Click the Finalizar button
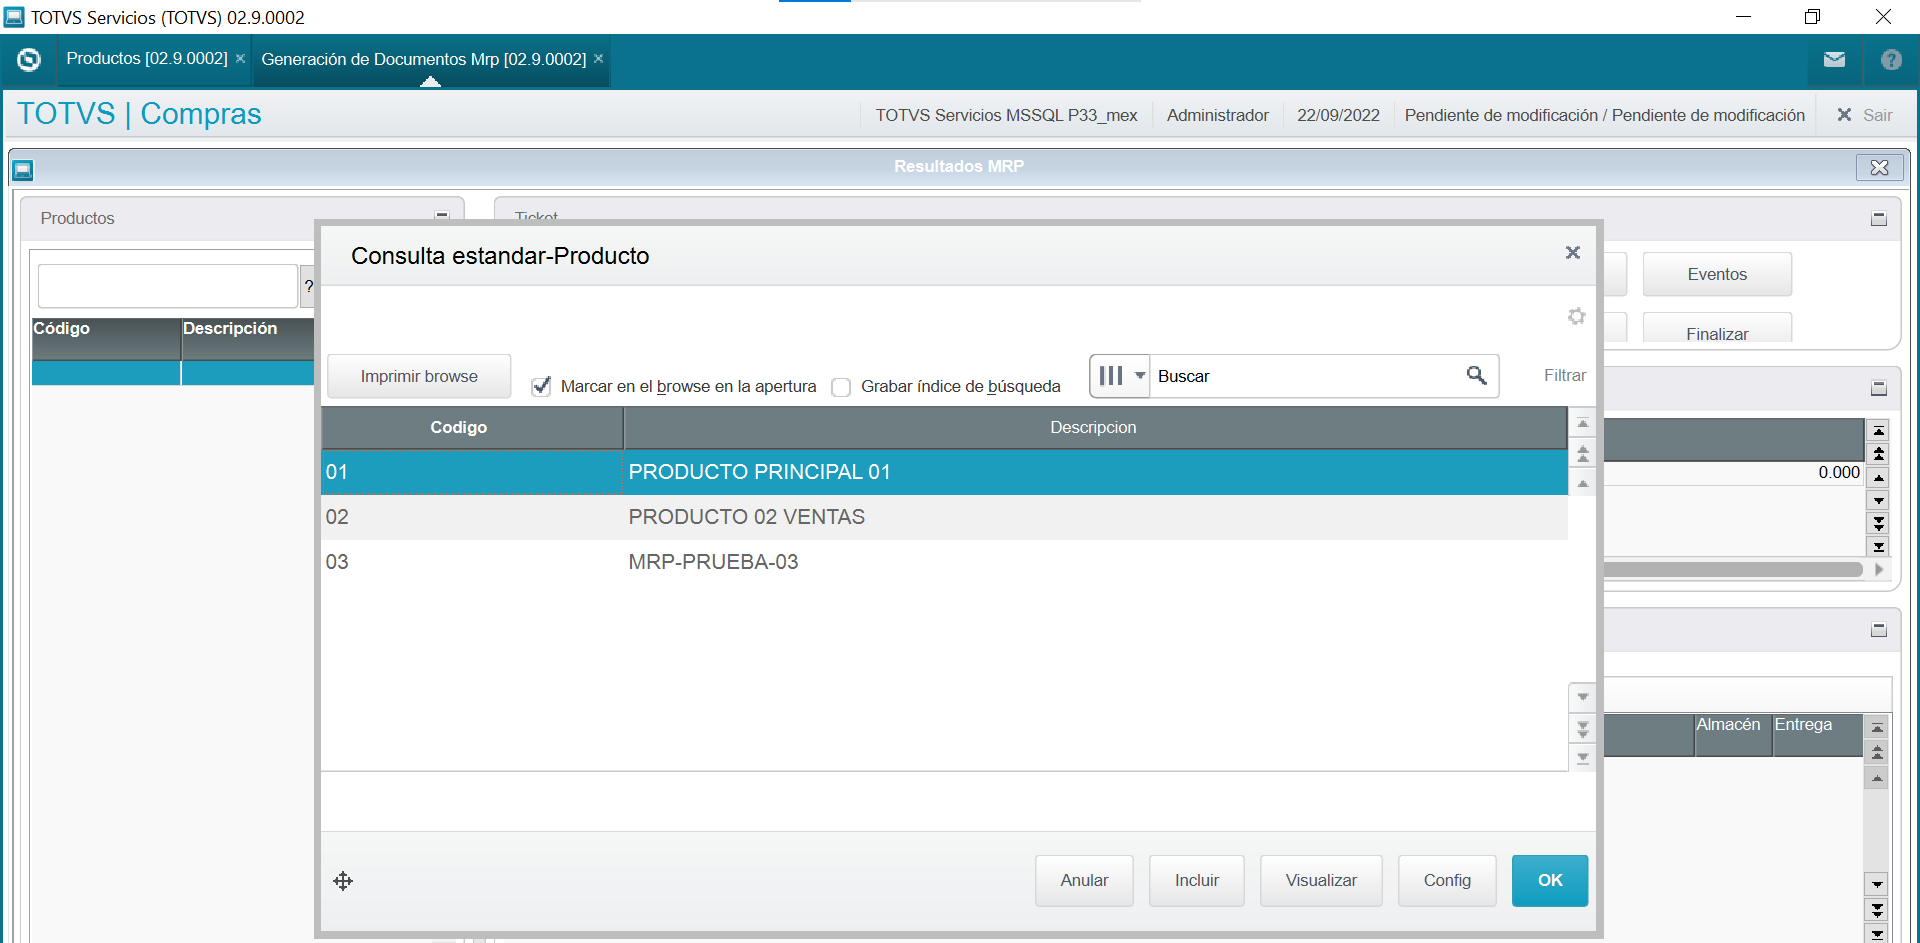The image size is (1920, 943). click(1717, 330)
